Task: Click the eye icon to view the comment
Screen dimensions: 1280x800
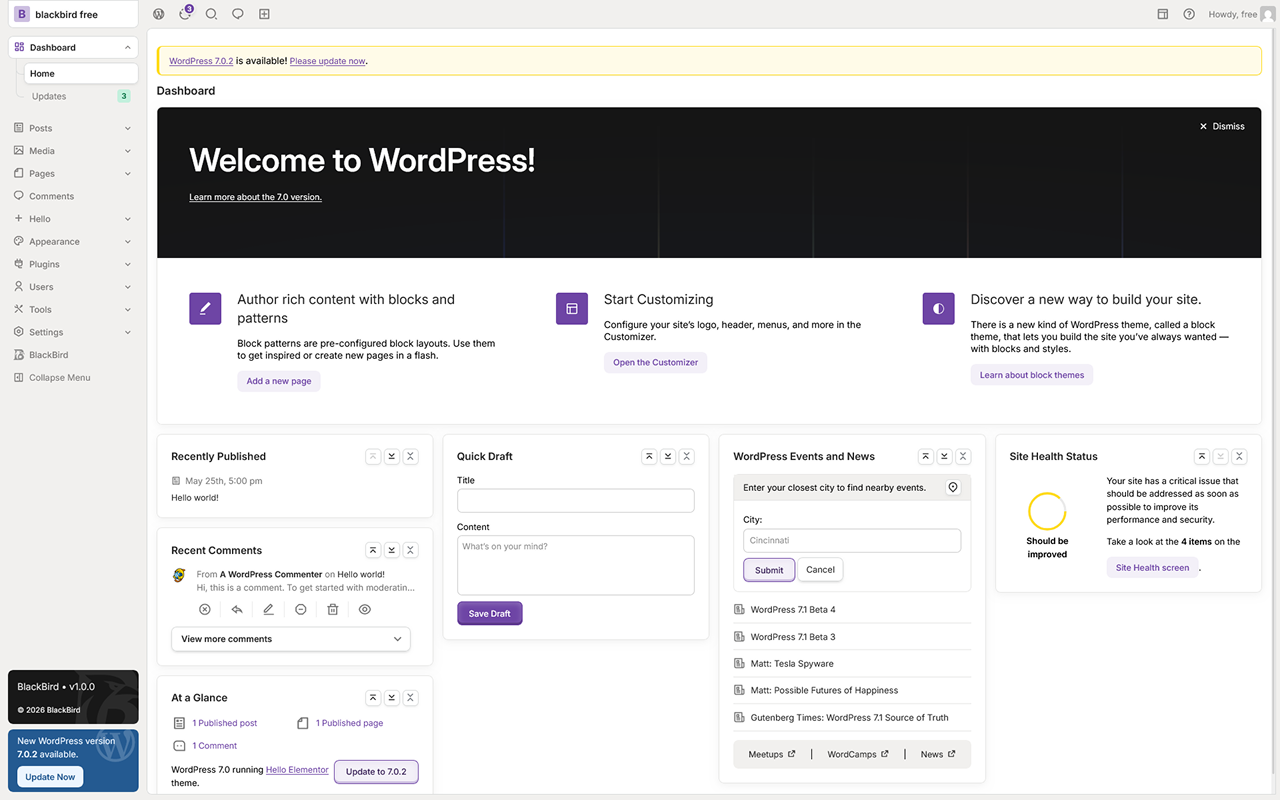Action: click(x=365, y=609)
